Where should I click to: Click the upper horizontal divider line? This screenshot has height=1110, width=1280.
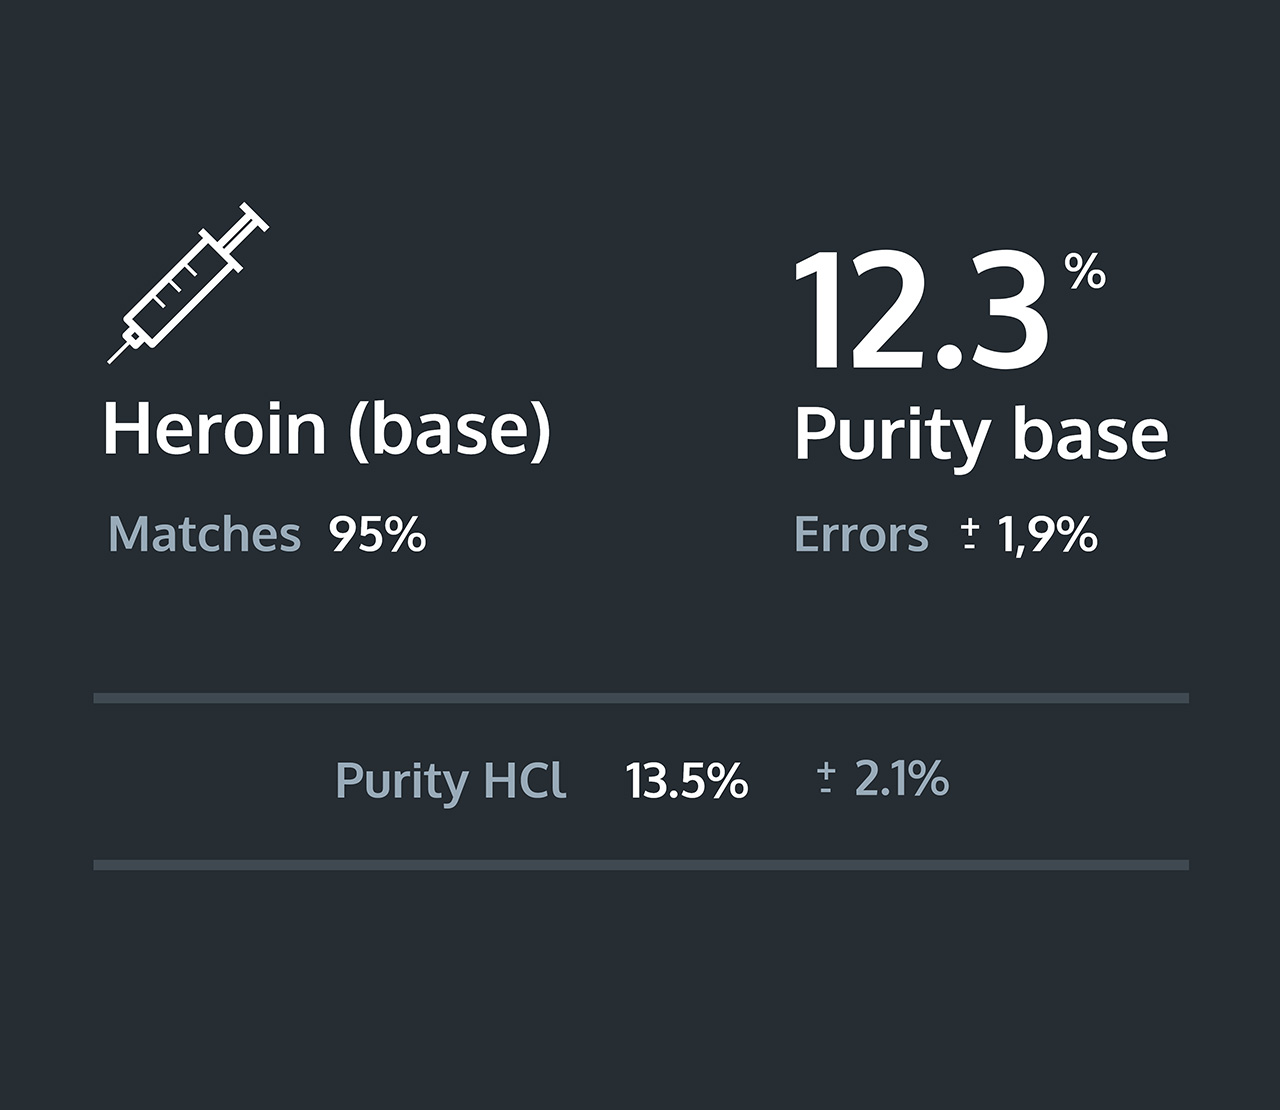pyautogui.click(x=640, y=698)
